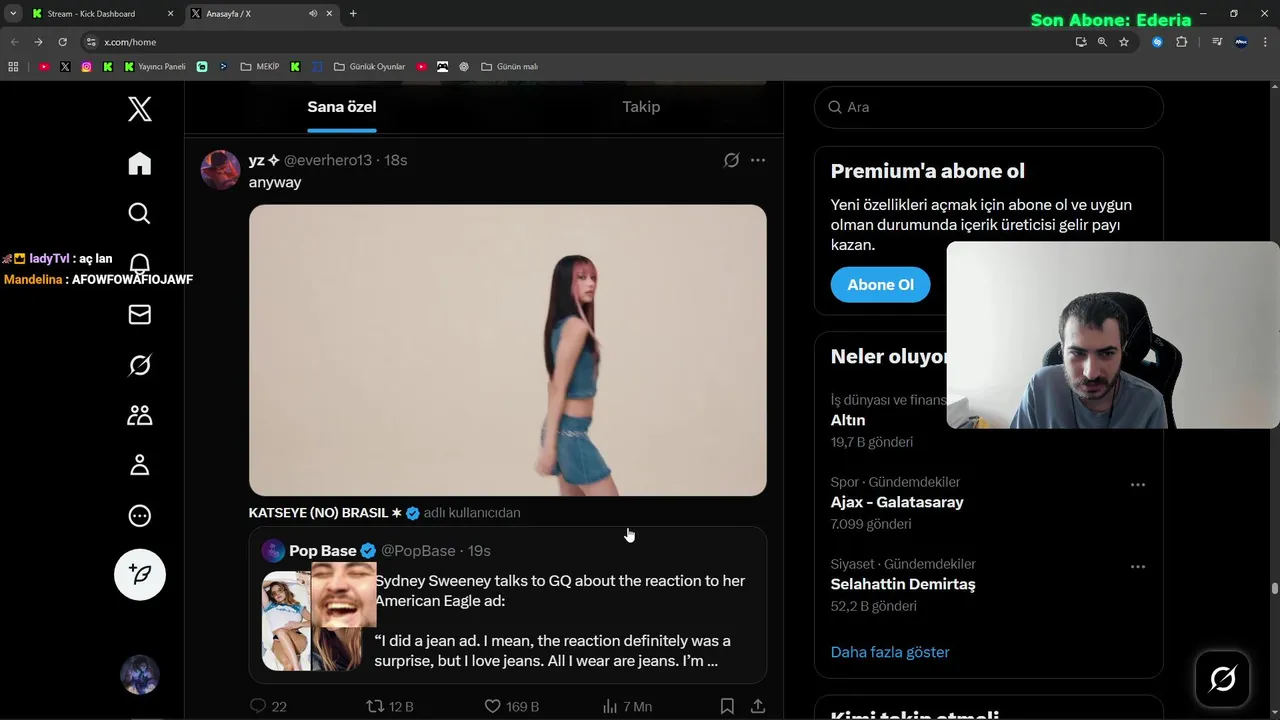Open Communities people icon

[x=140, y=415]
